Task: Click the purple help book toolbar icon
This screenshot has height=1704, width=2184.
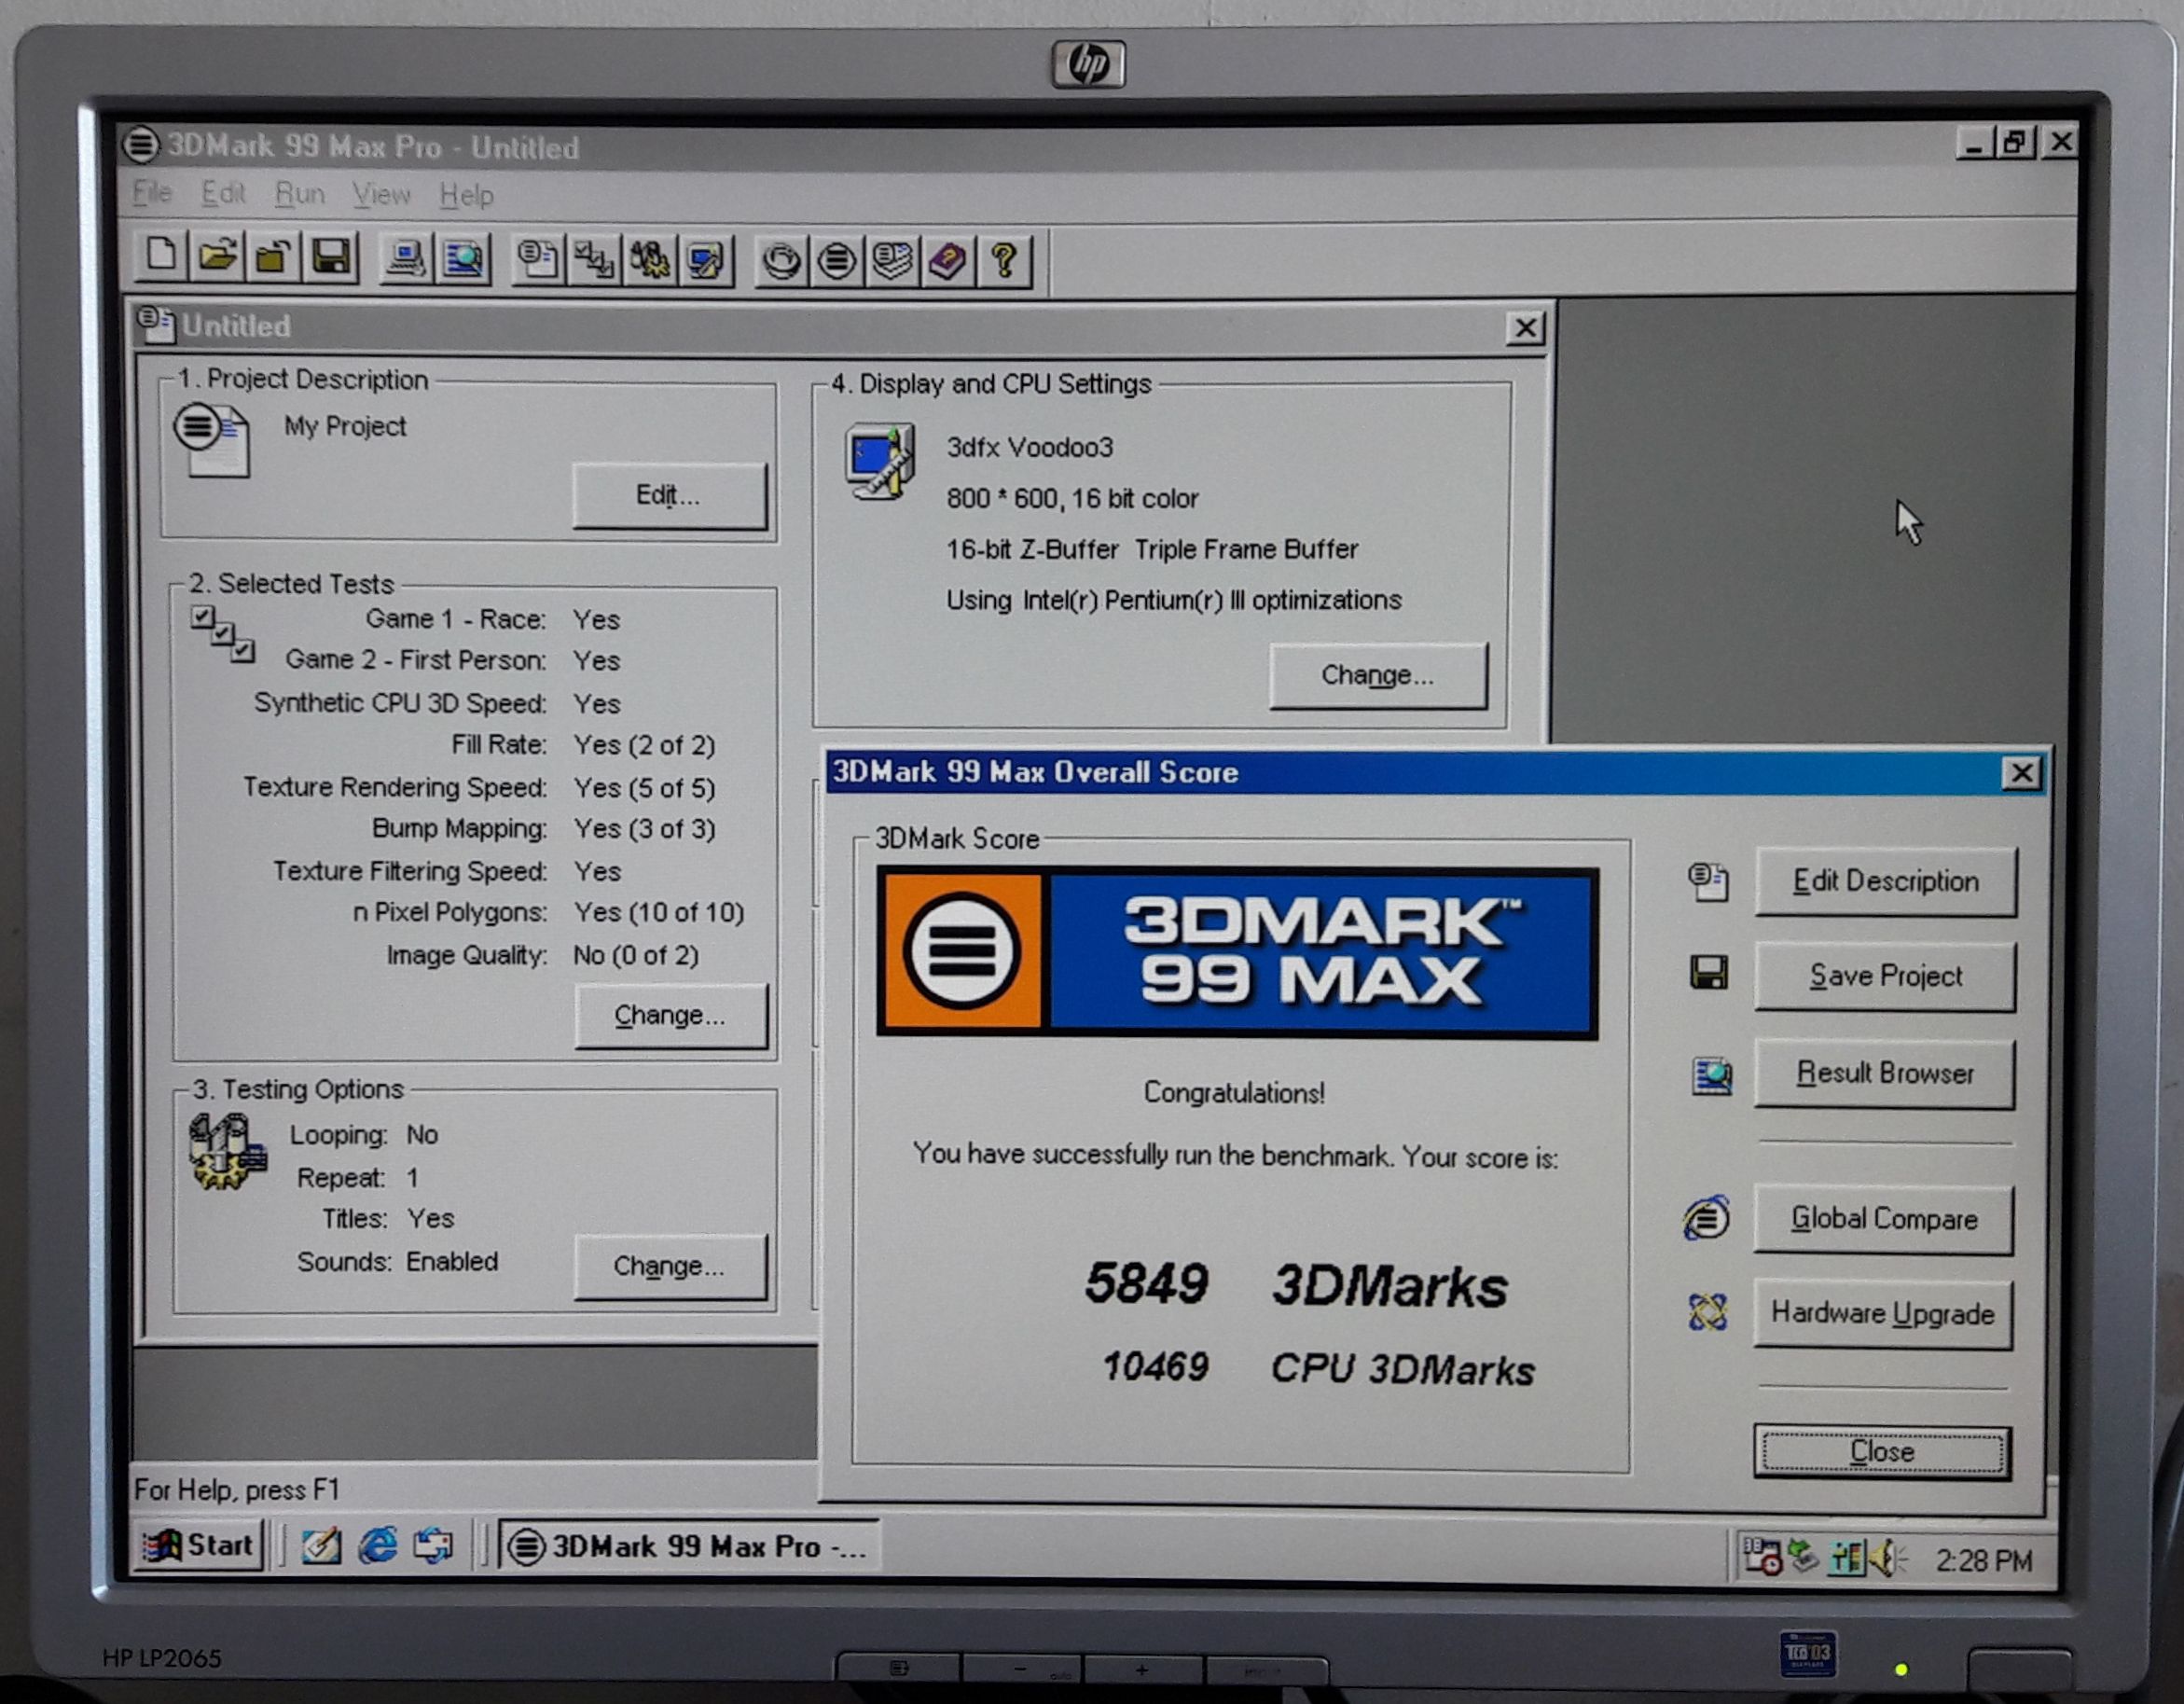Action: tap(948, 262)
